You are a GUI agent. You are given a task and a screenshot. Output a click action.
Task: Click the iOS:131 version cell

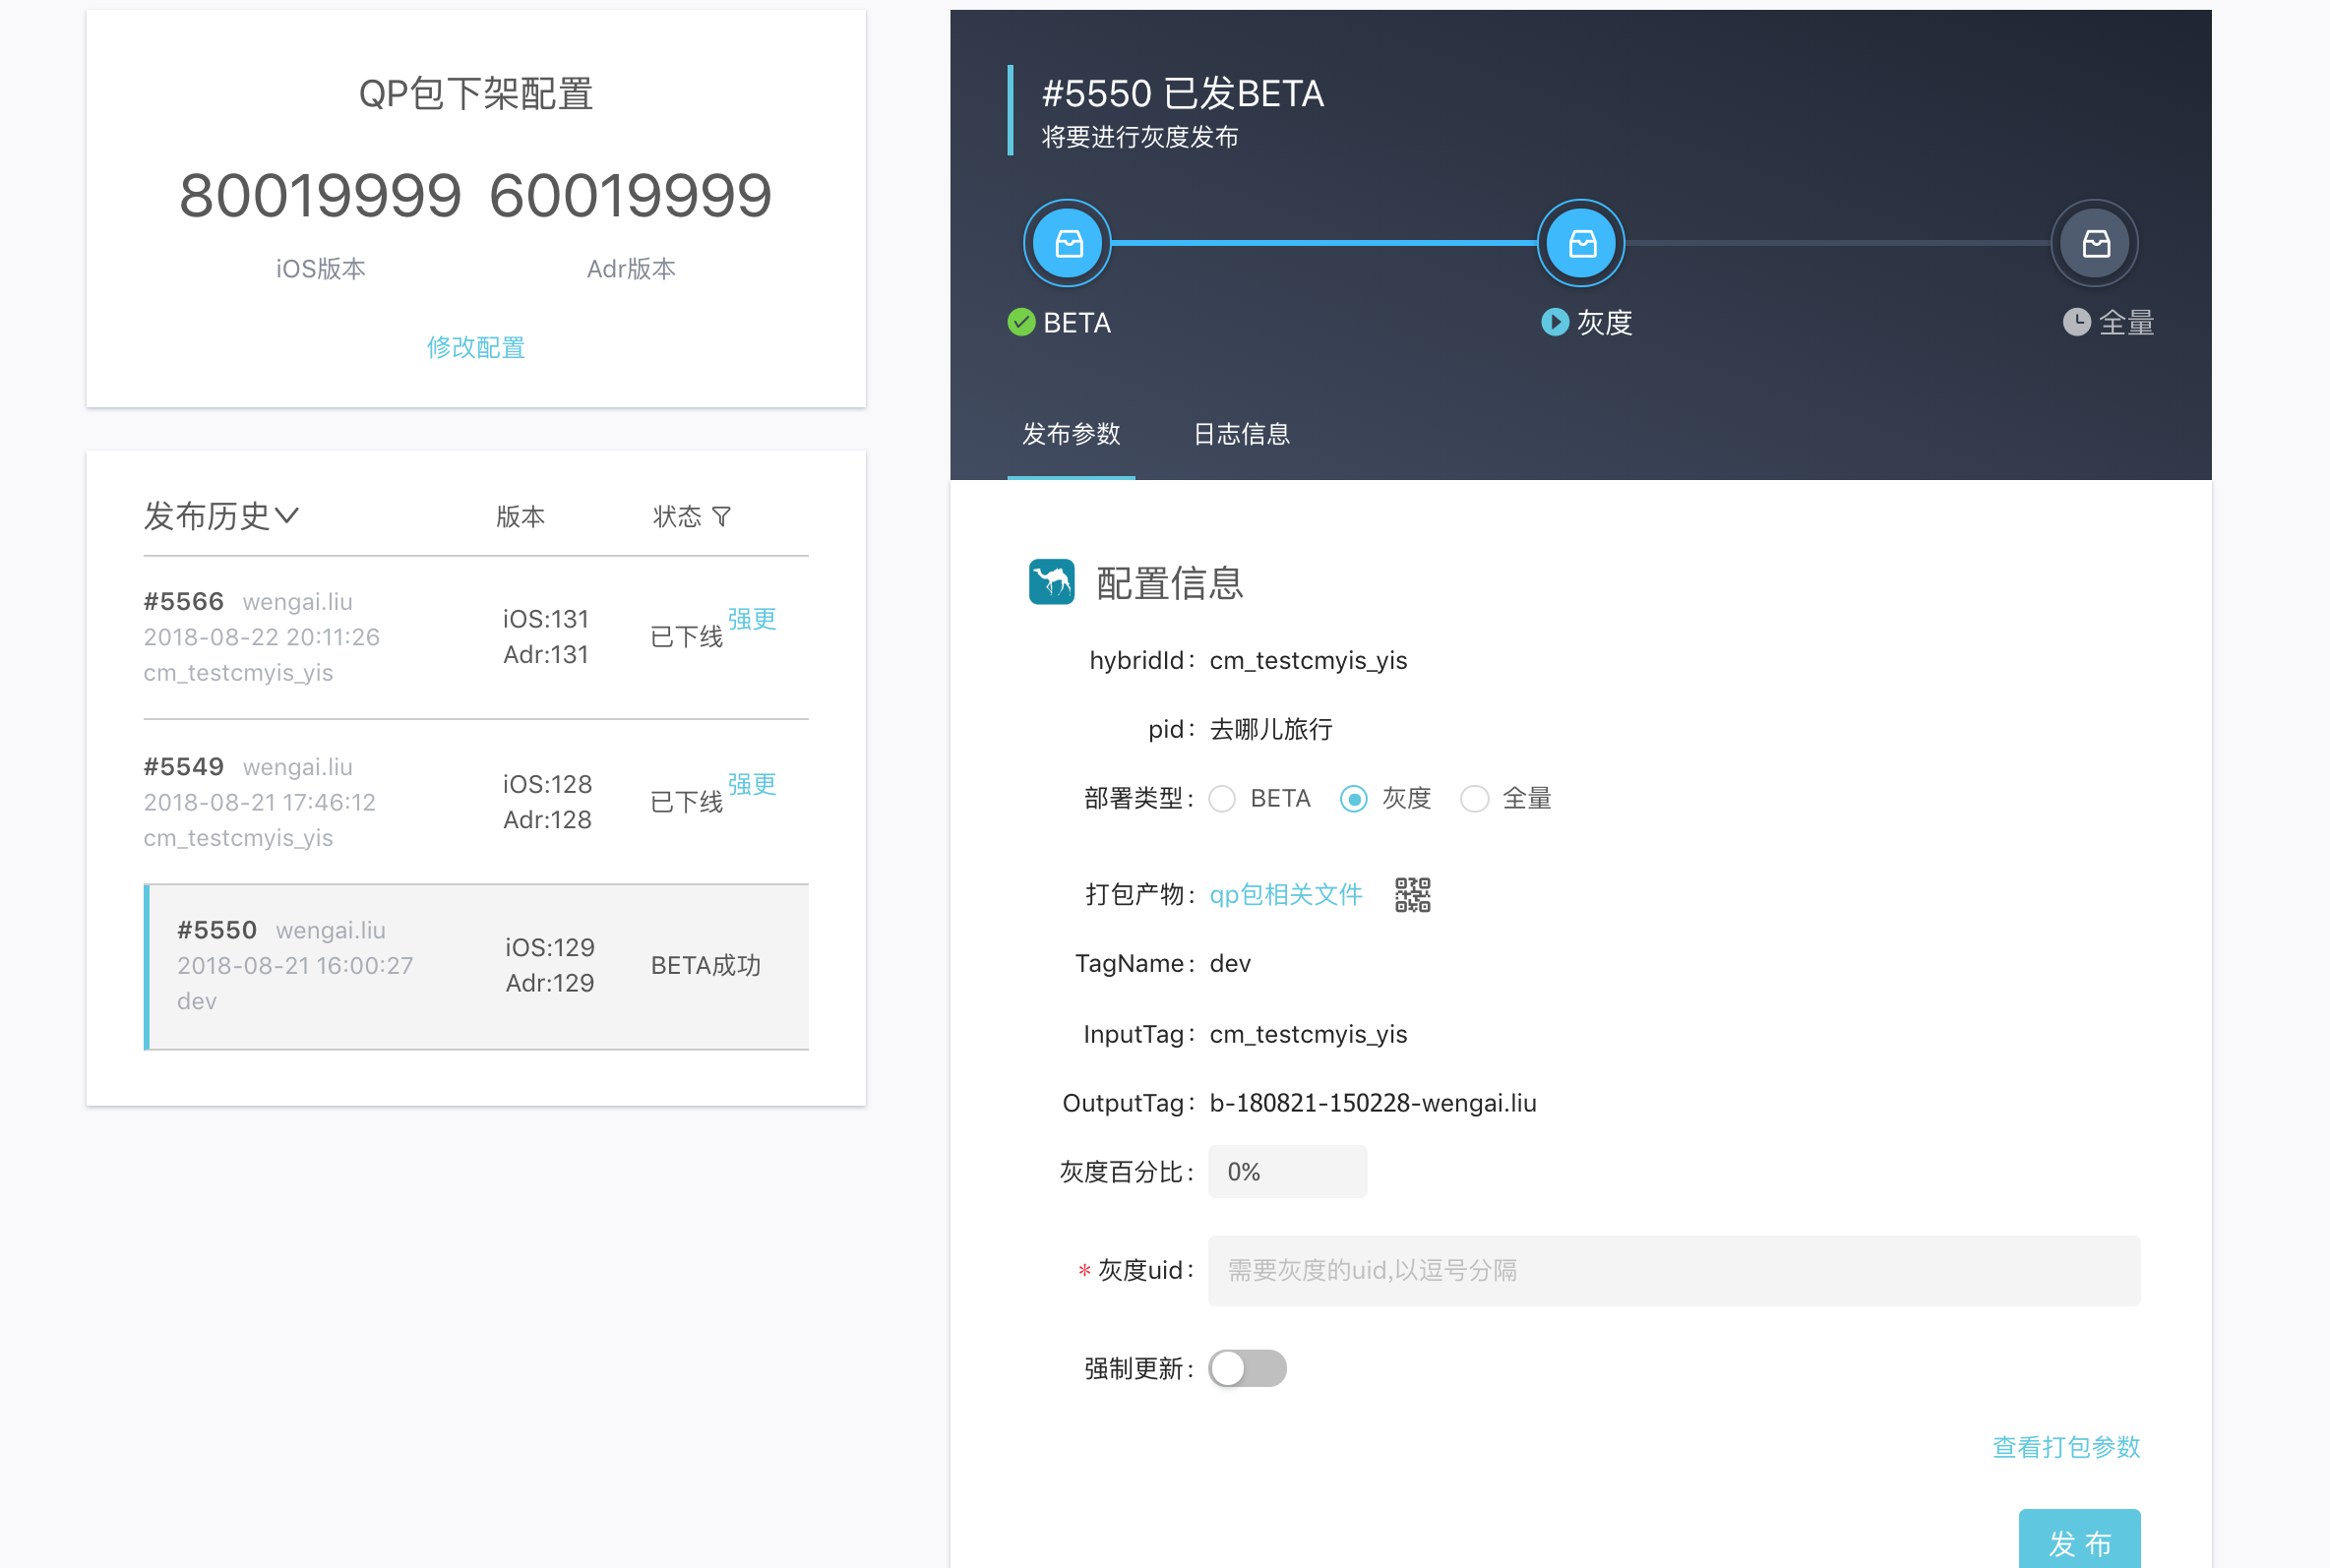[x=546, y=619]
